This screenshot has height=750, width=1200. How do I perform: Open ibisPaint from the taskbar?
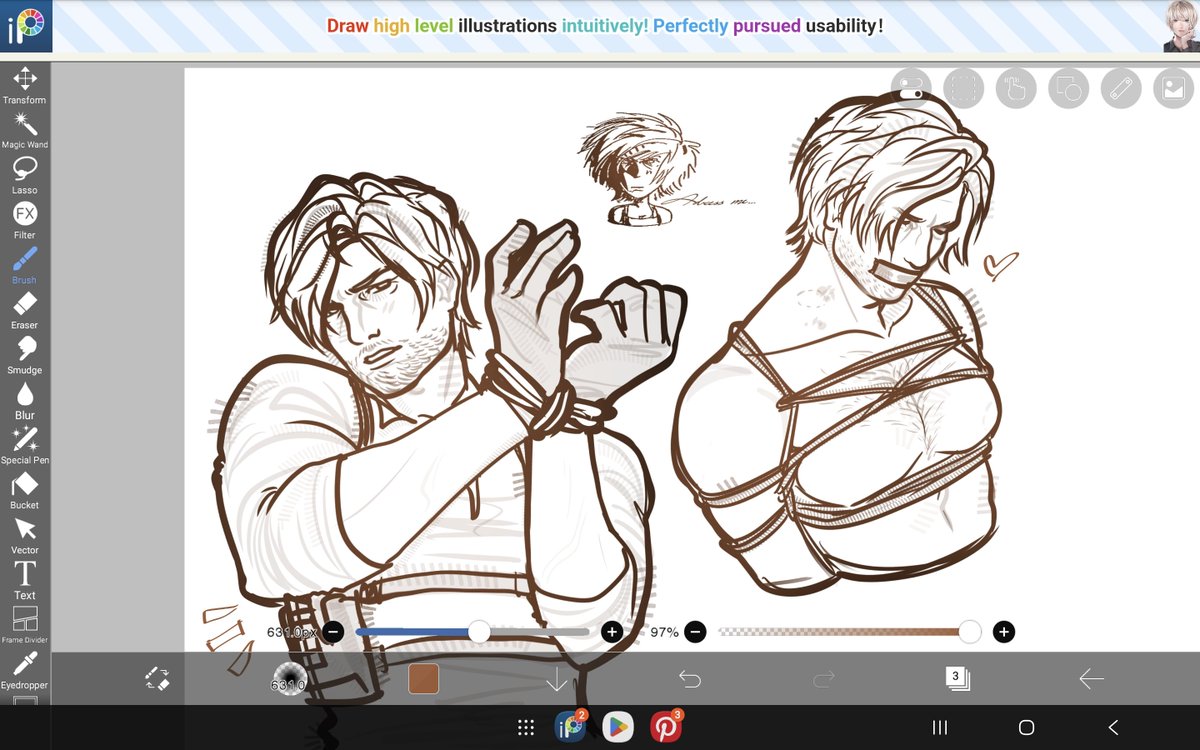click(x=570, y=727)
